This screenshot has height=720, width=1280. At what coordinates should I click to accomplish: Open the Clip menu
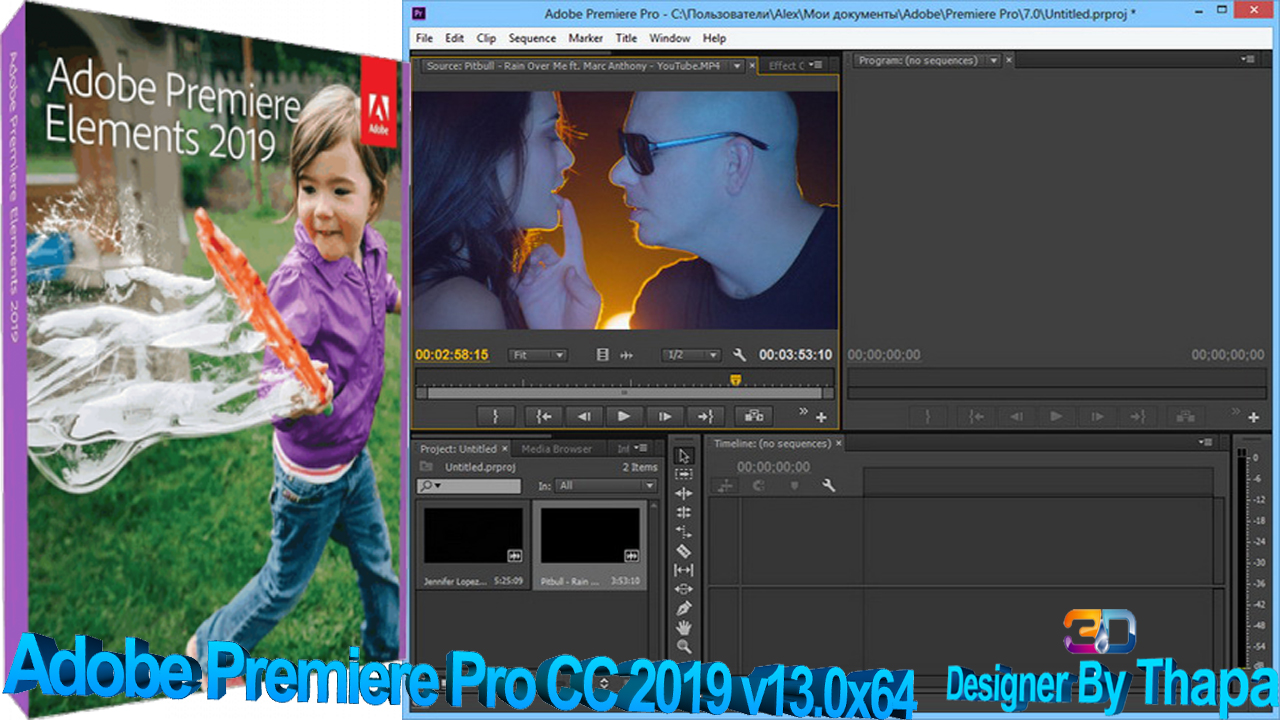[486, 38]
